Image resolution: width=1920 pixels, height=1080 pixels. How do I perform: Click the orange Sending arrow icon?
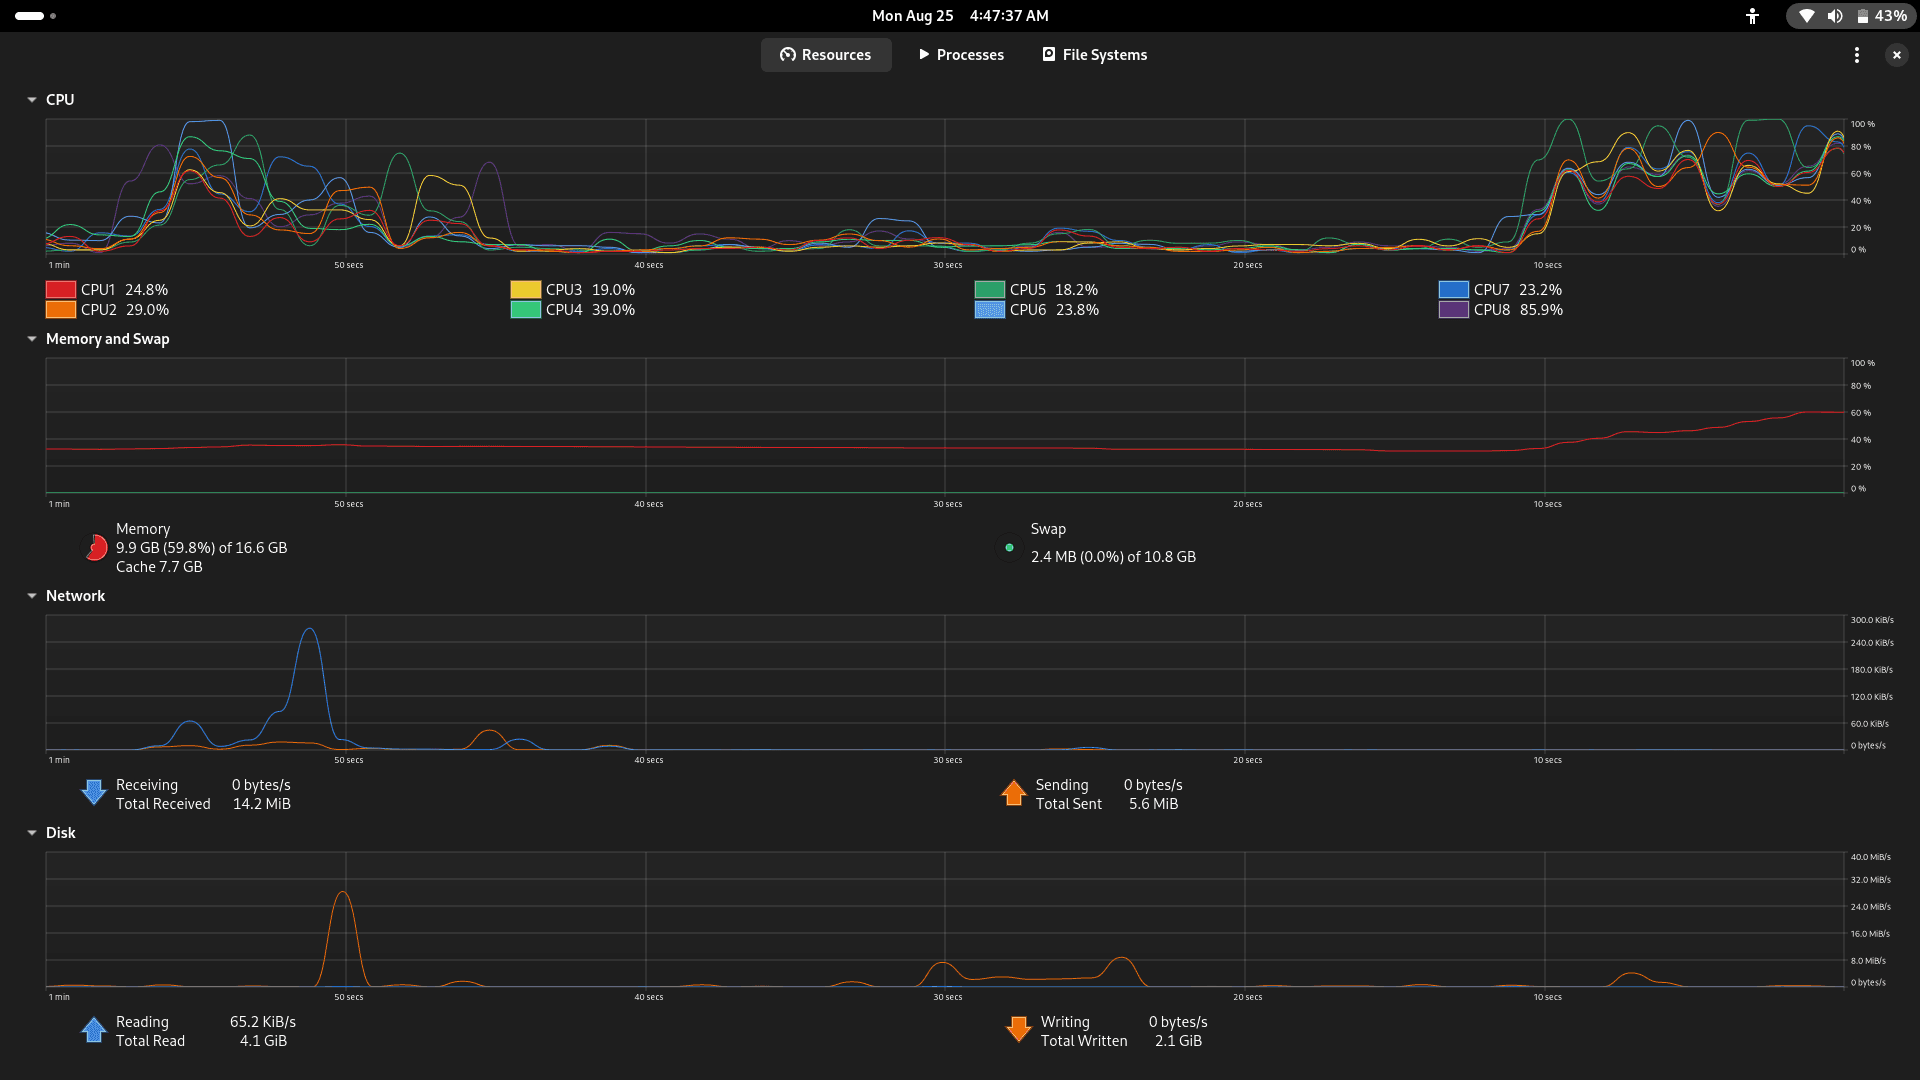coord(1013,793)
